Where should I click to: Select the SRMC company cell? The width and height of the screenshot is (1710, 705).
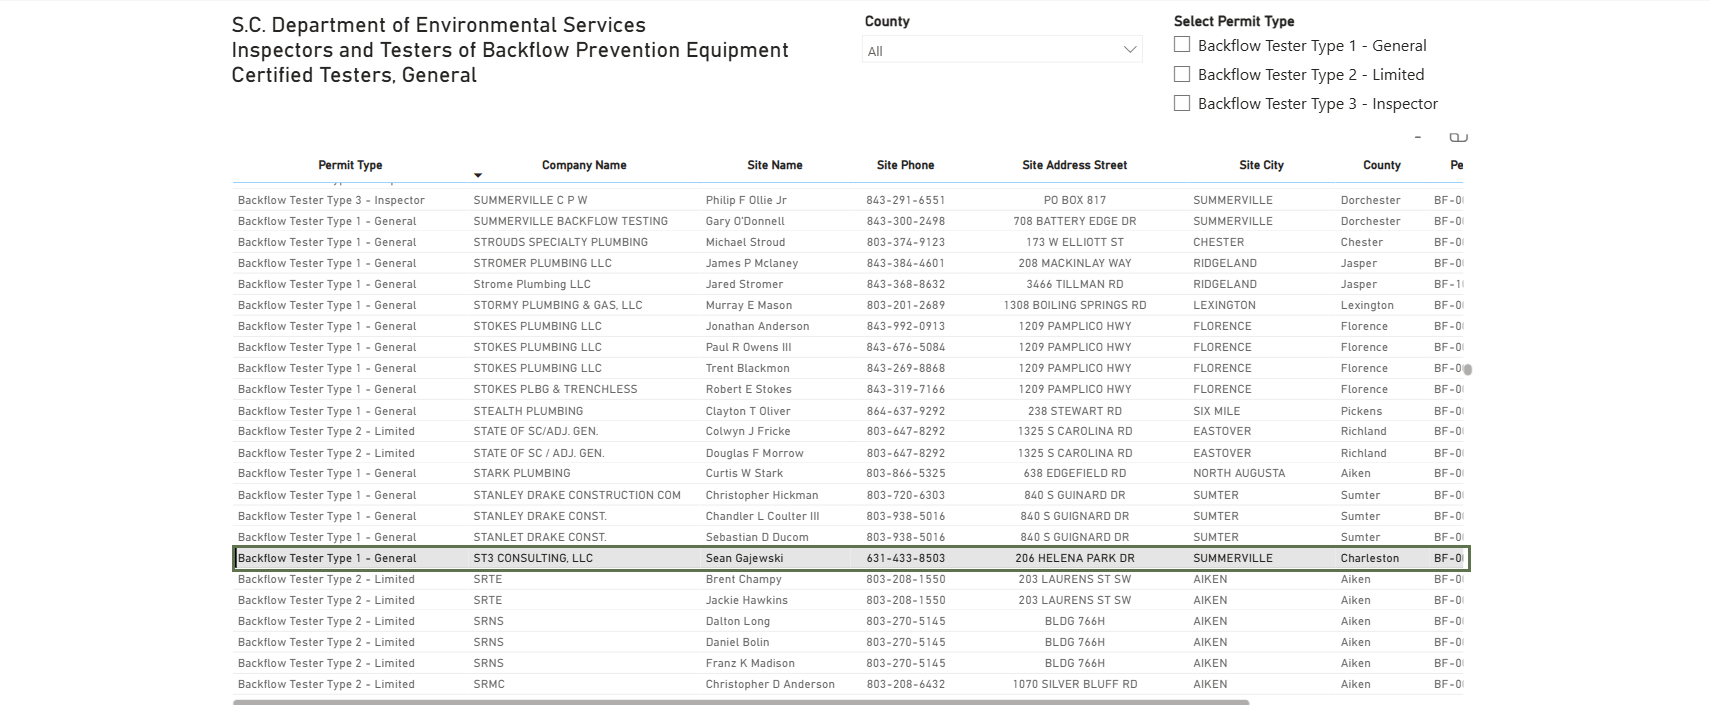pyautogui.click(x=489, y=684)
